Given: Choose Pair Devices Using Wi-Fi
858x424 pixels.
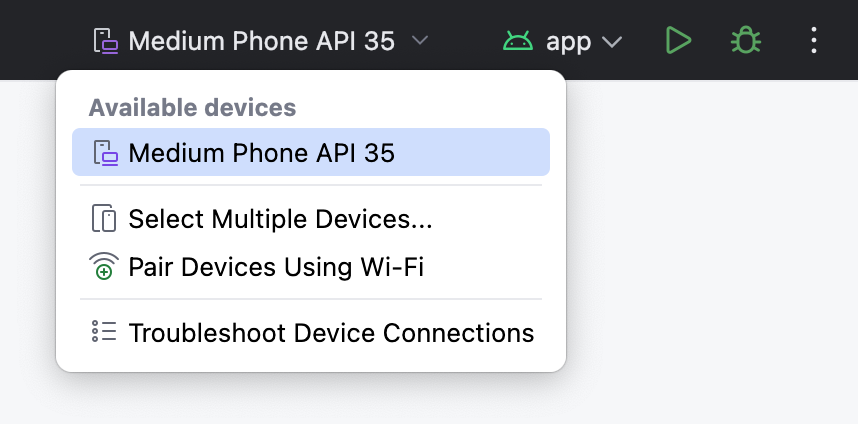Looking at the screenshot, I should tap(276, 267).
